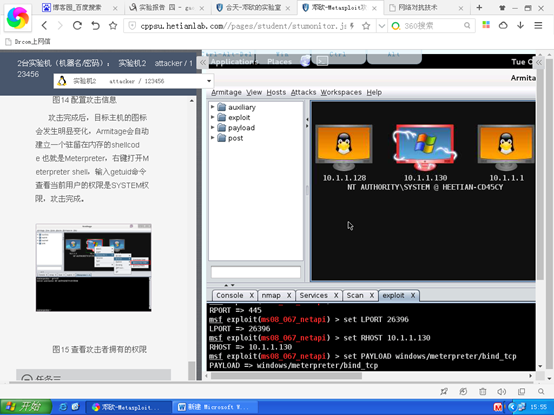Expand the exploit module folder
The width and height of the screenshot is (554, 415).
[x=212, y=117]
